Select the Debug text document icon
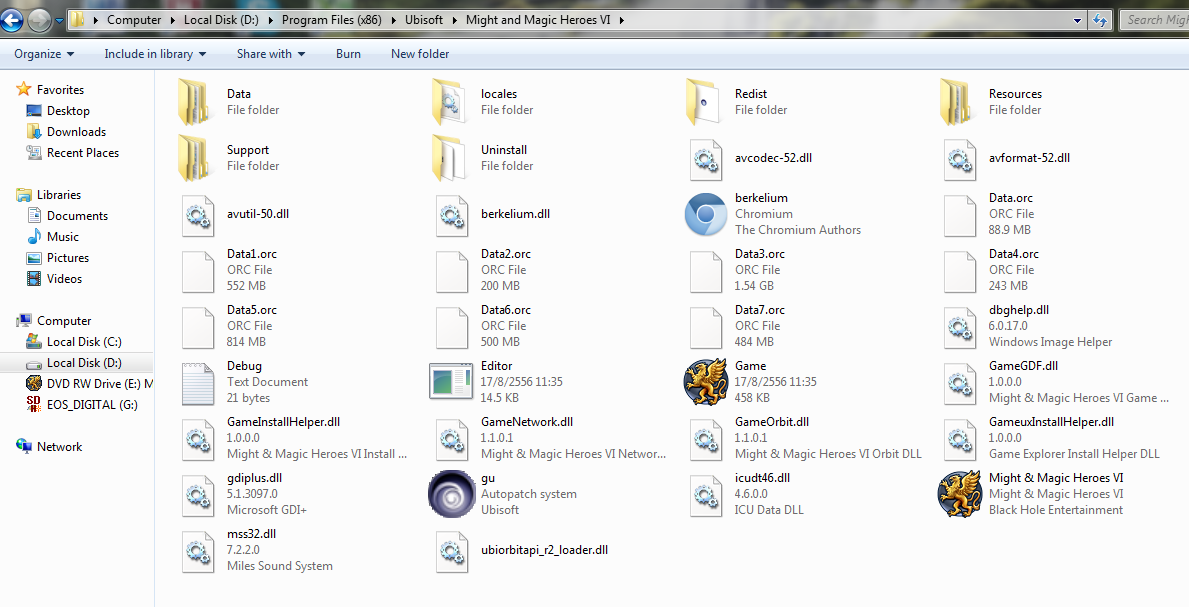1189x607 pixels. (x=198, y=382)
